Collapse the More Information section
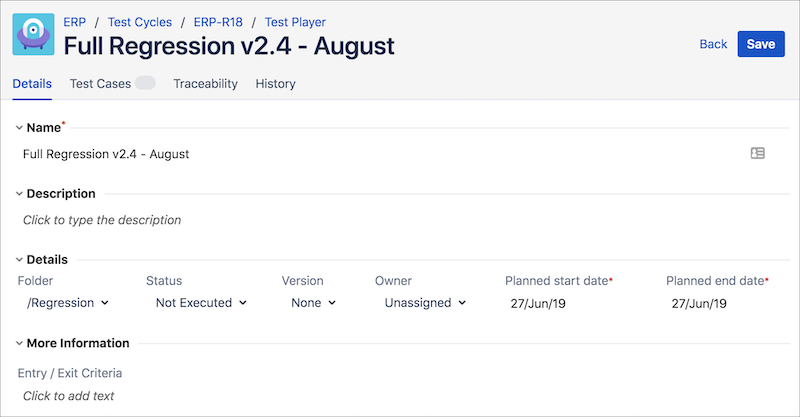Image resolution: width=800 pixels, height=417 pixels. [x=19, y=343]
